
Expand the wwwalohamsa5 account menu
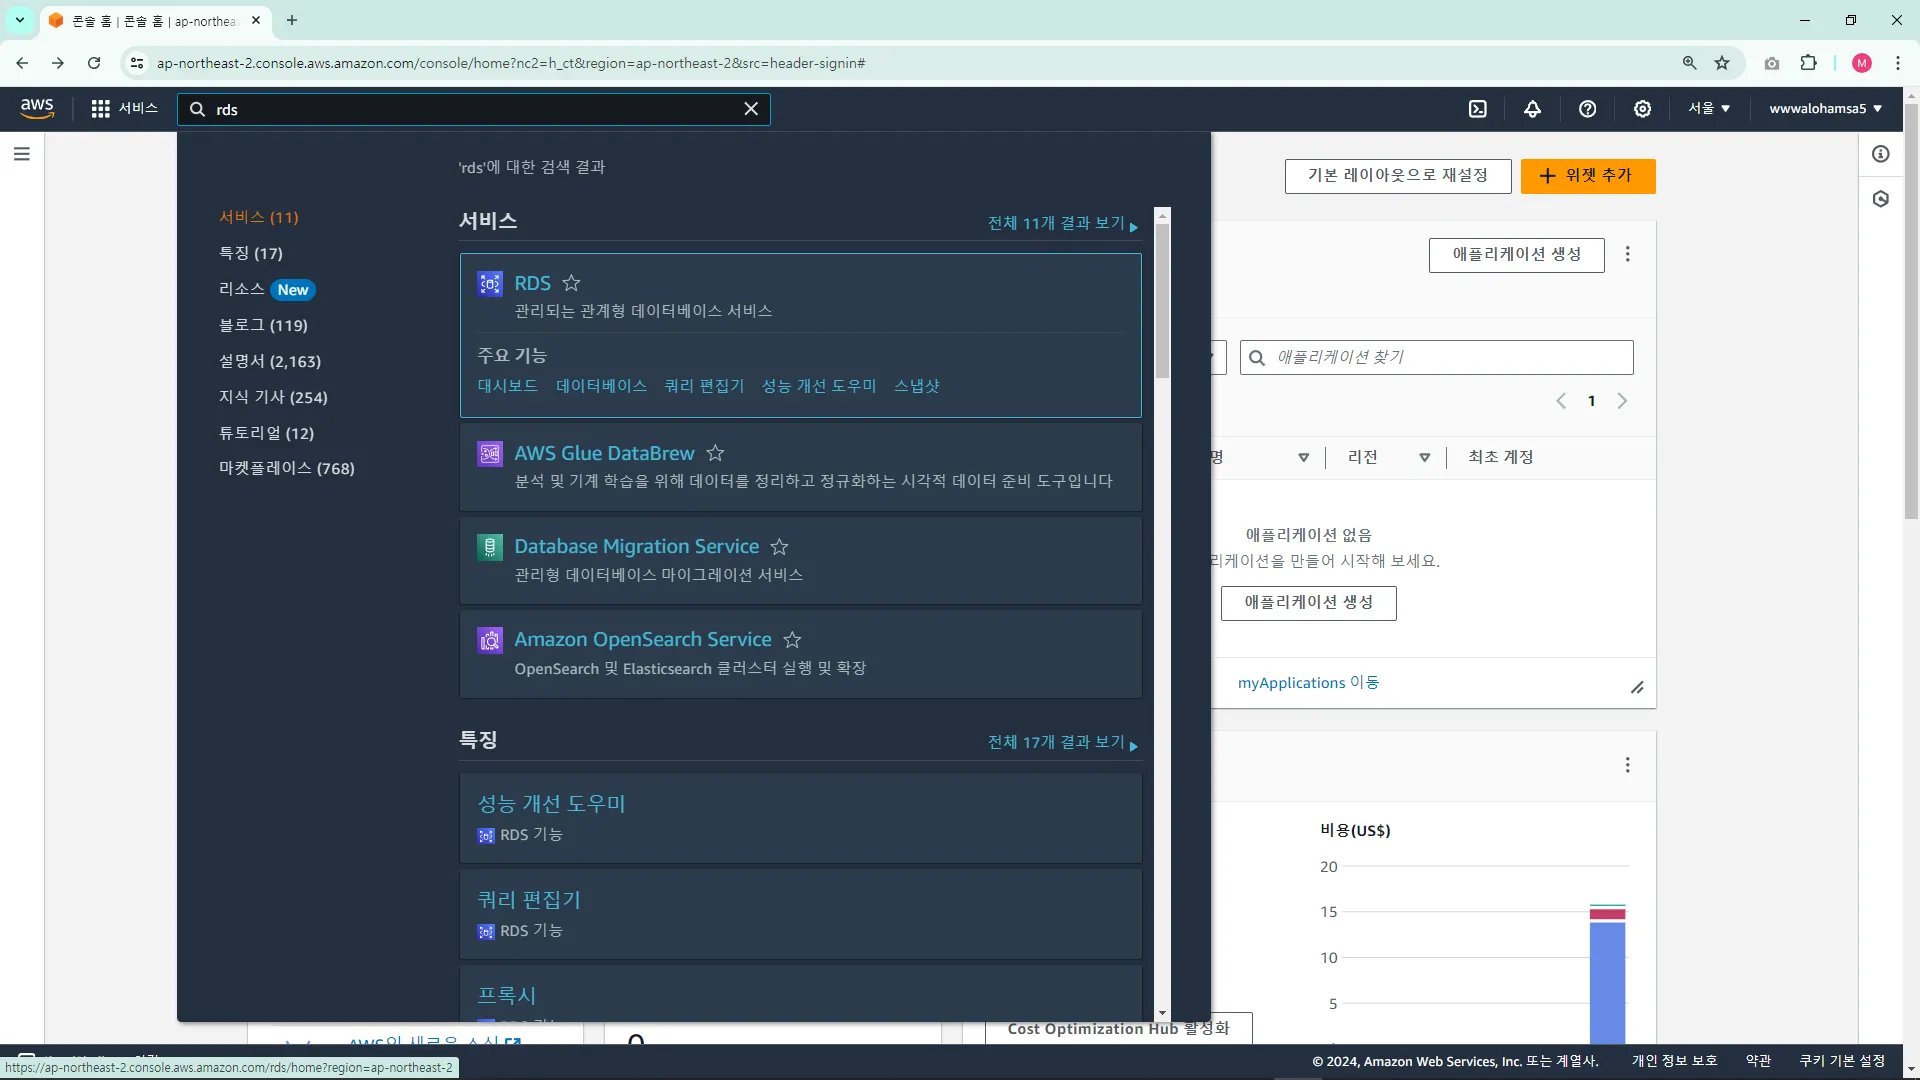point(1825,109)
